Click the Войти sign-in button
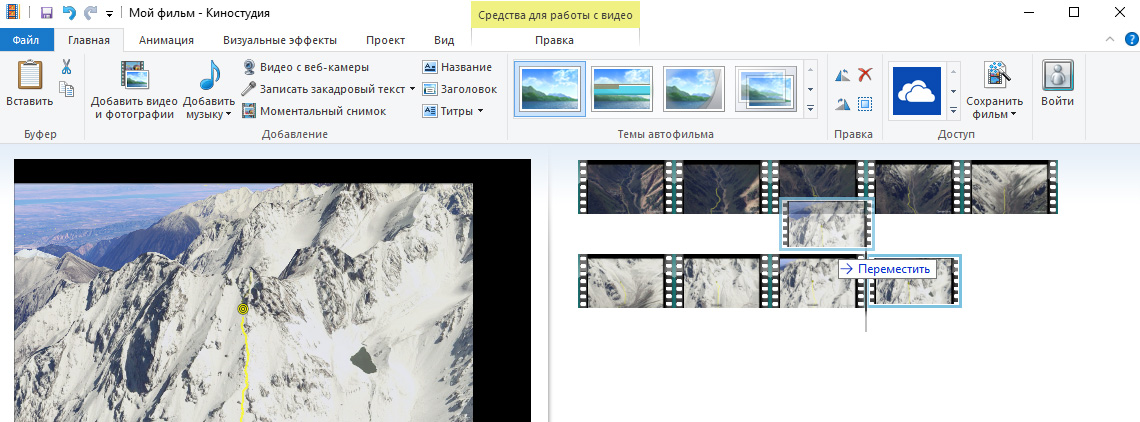Viewport: 1140px width, 422px height. click(1057, 85)
